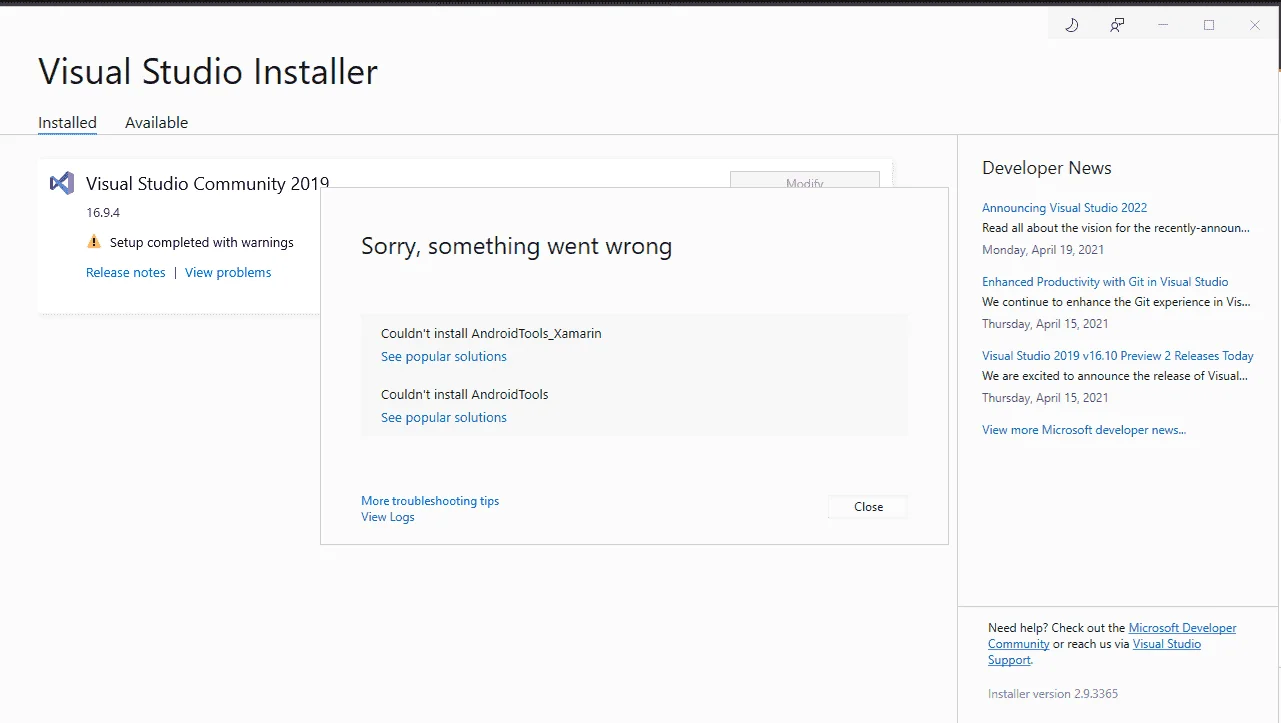Open the View problems link
The image size is (1281, 723).
[x=228, y=272]
